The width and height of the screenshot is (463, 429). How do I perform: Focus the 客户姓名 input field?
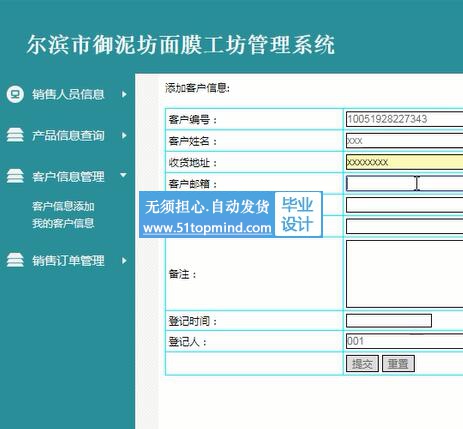tap(404, 141)
